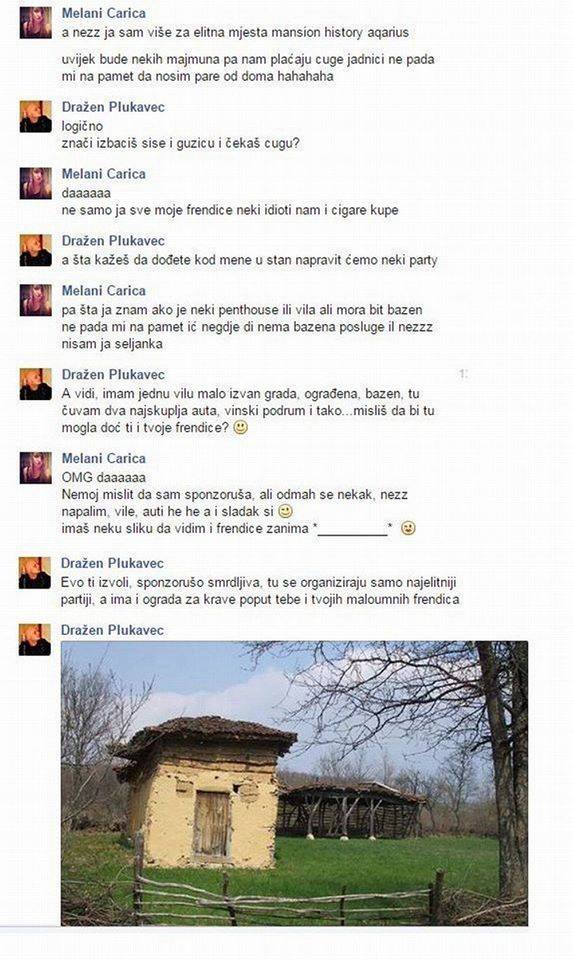Screen dimensions: 573x960
Task: Open Melani Carica name above 'OMG daaaaaa'
Action: point(103,458)
